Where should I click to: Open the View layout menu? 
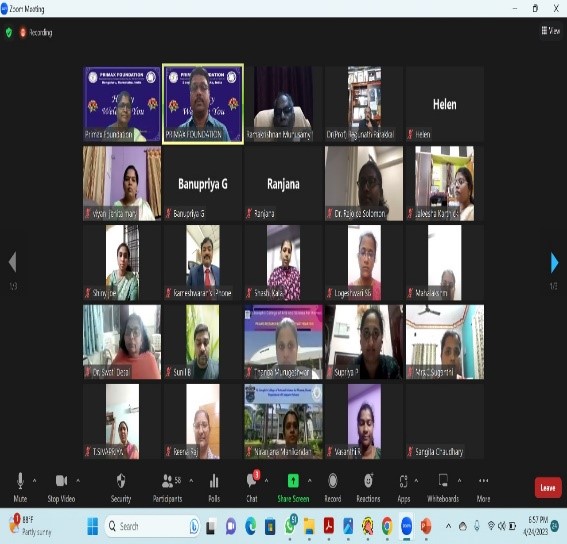[x=550, y=31]
